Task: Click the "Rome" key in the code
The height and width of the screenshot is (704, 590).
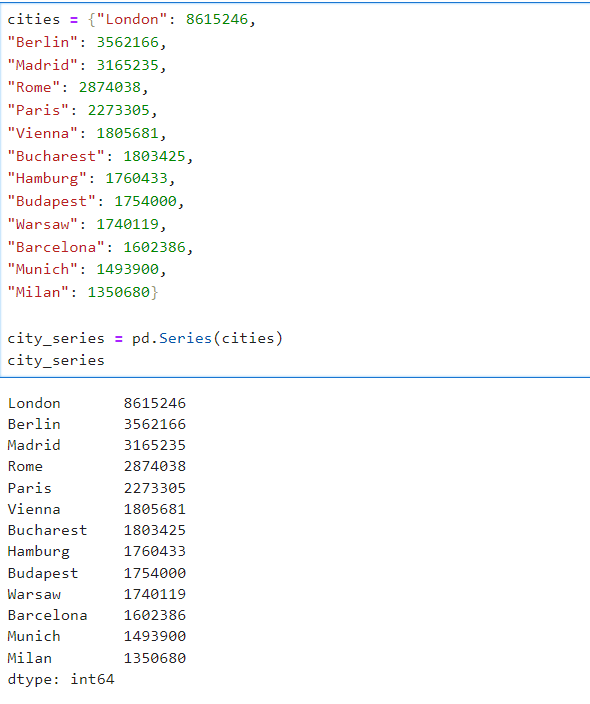Action: pyautogui.click(x=34, y=87)
